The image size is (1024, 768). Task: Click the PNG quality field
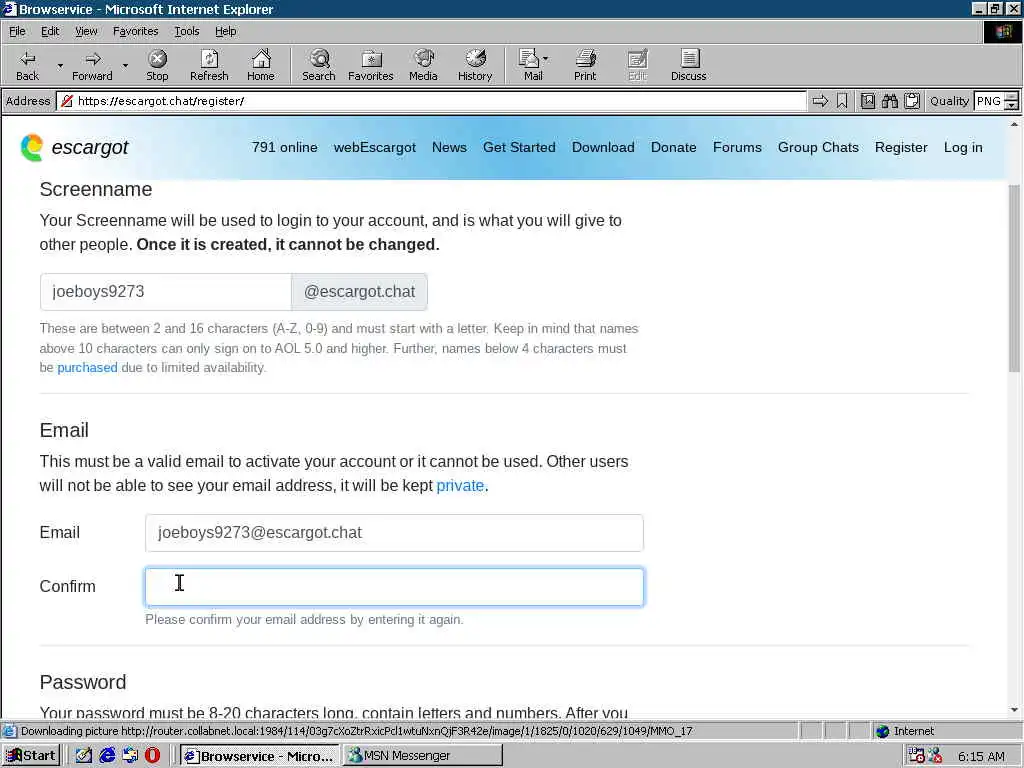tap(989, 101)
